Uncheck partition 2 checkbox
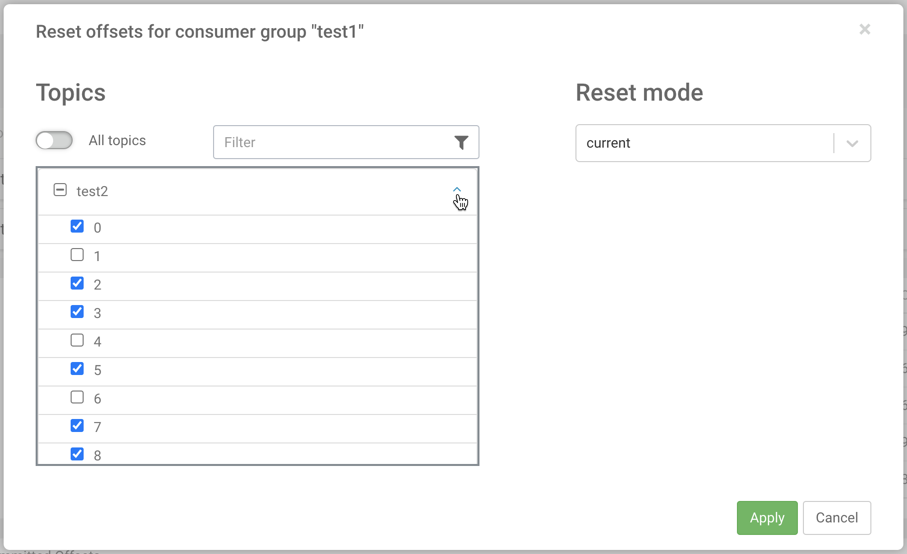The image size is (907, 554). (77, 284)
